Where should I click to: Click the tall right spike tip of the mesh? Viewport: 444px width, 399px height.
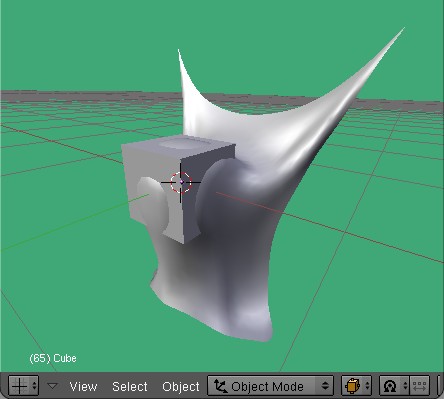coord(401,31)
